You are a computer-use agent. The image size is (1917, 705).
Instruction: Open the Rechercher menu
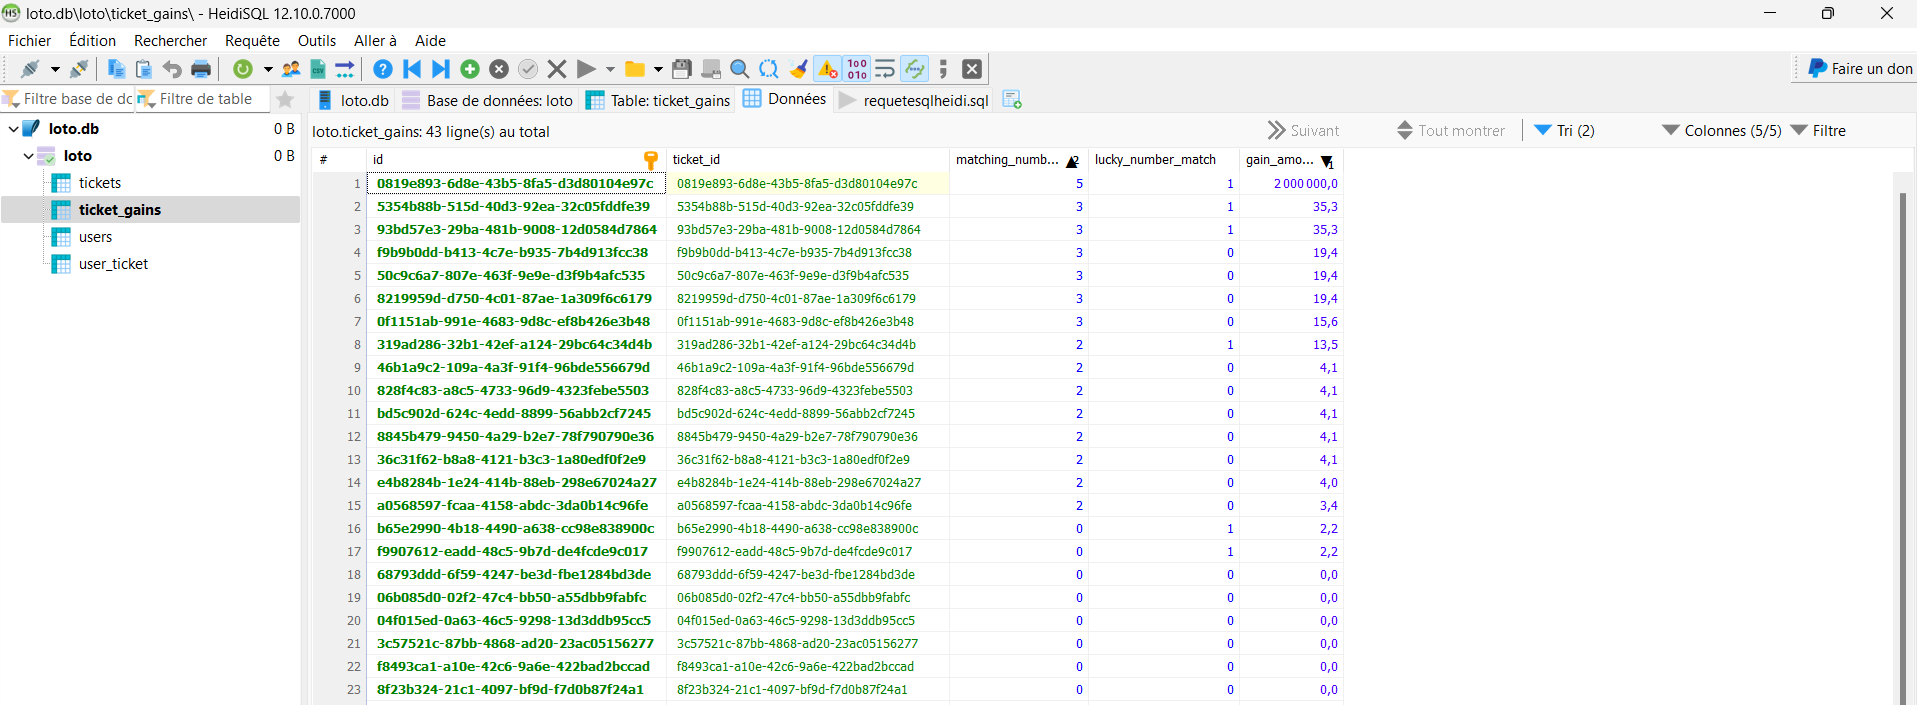[x=170, y=41]
